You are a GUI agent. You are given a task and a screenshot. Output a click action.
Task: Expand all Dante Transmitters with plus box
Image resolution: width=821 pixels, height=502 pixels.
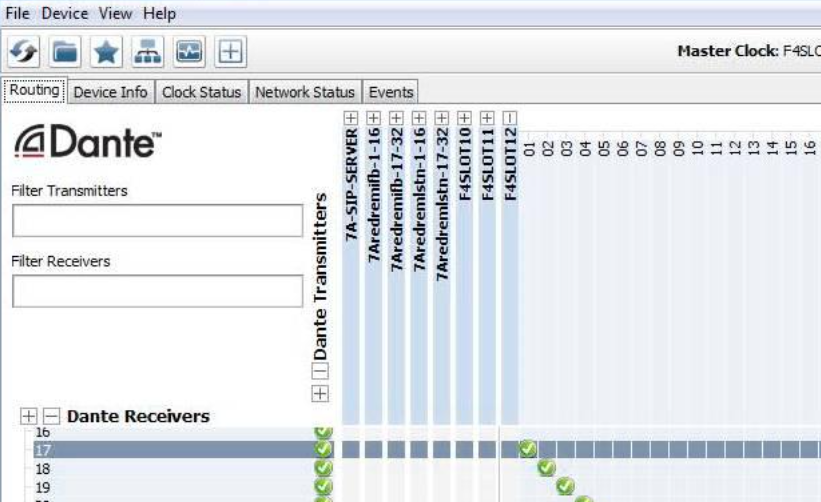point(320,393)
